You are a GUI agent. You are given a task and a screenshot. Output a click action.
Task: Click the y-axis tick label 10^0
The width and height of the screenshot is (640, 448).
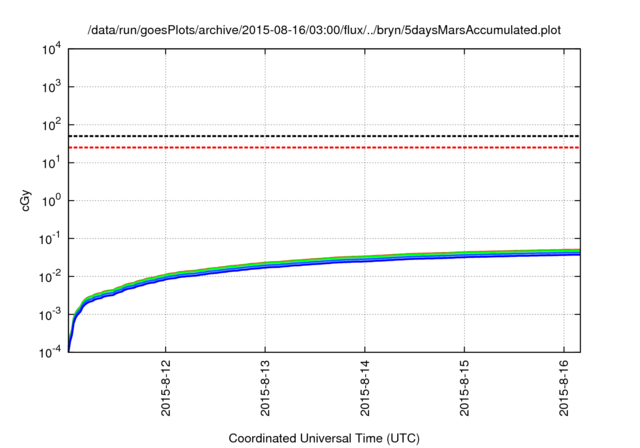coord(51,200)
